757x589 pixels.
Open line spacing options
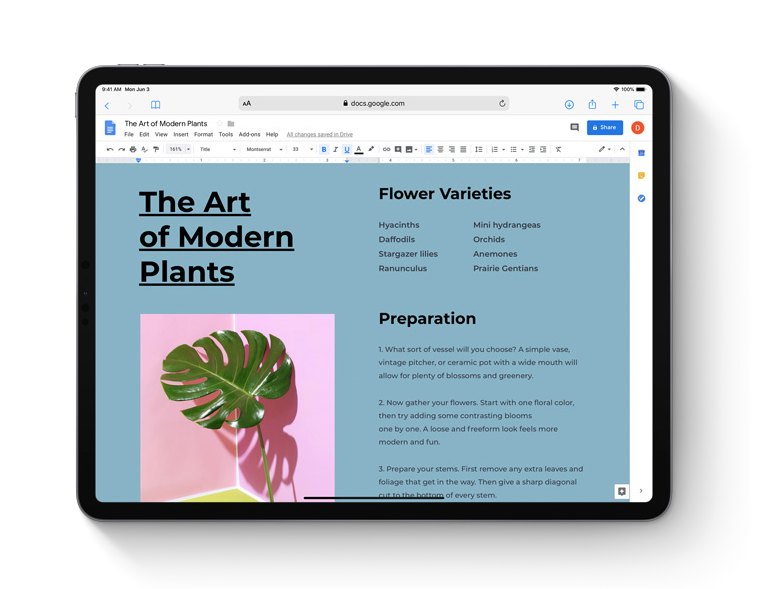(478, 150)
